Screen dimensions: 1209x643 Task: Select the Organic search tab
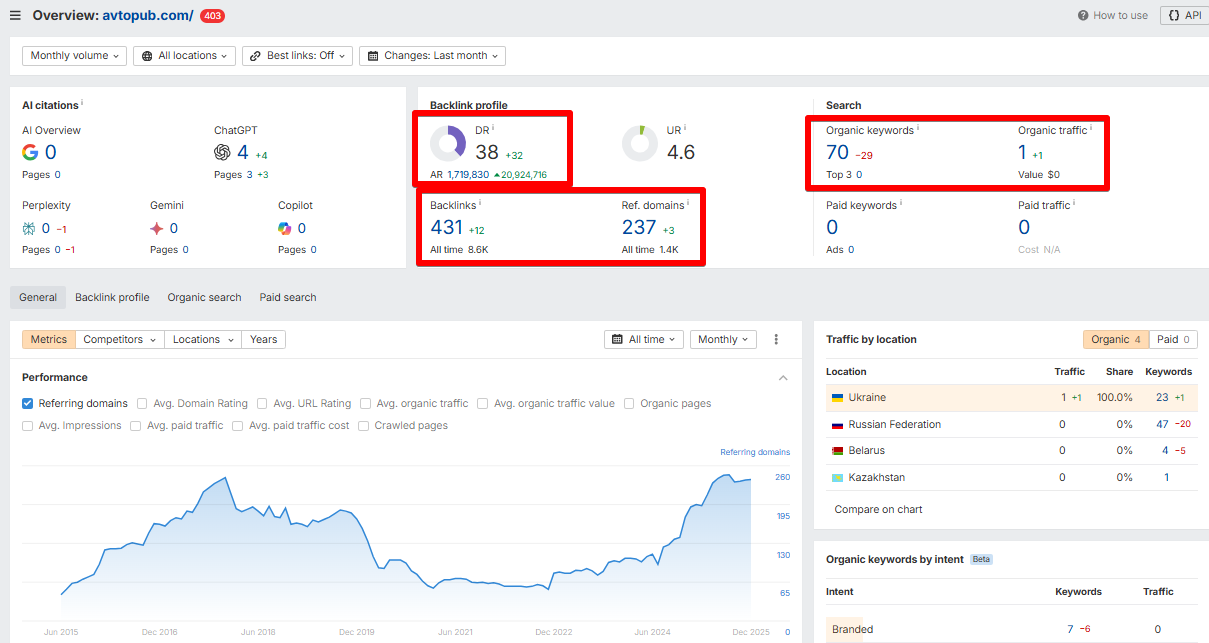[204, 297]
